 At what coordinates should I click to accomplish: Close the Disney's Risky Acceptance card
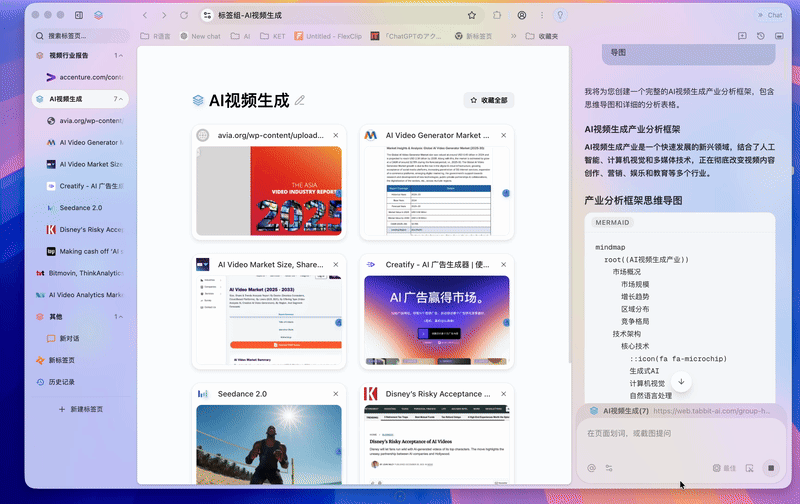coord(504,394)
